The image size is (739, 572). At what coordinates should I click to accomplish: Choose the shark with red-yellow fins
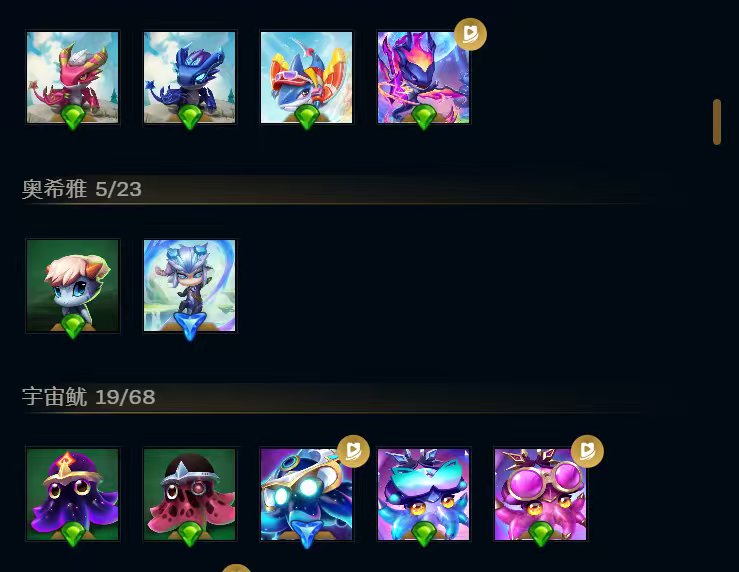[x=306, y=77]
